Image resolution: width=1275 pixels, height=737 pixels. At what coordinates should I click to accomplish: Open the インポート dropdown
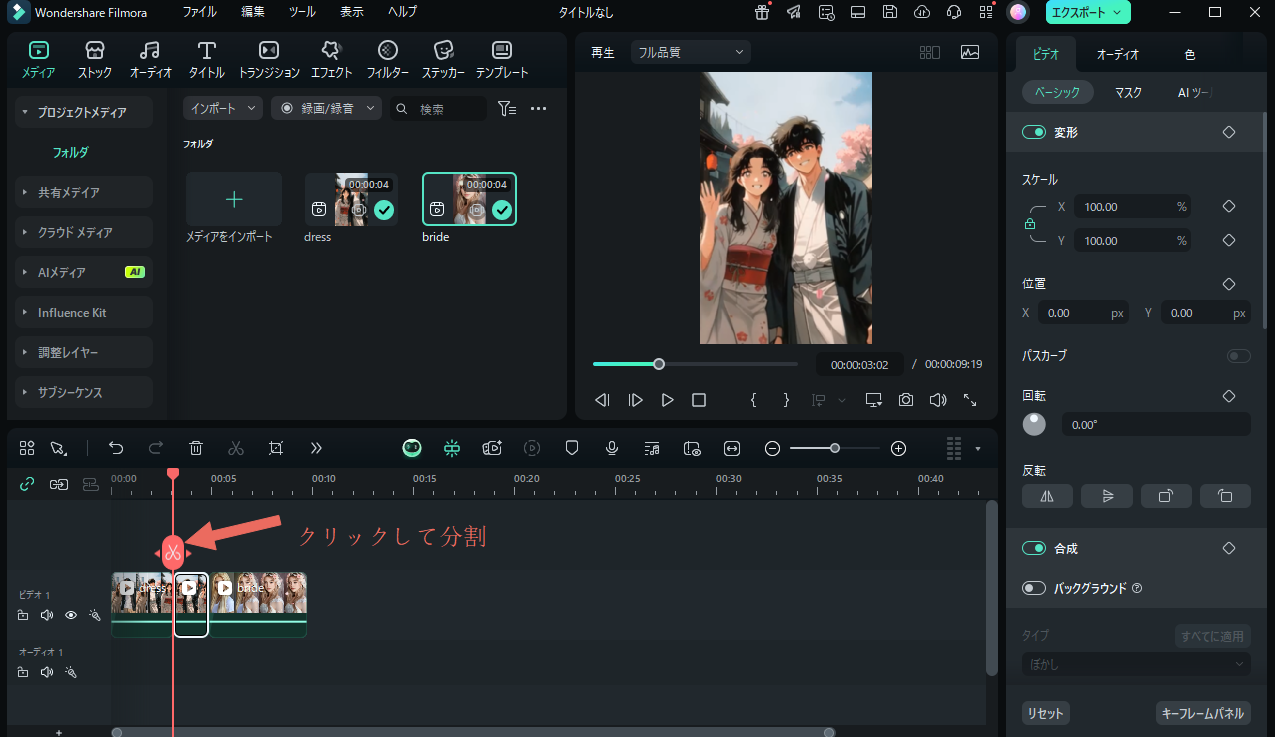[x=223, y=108]
